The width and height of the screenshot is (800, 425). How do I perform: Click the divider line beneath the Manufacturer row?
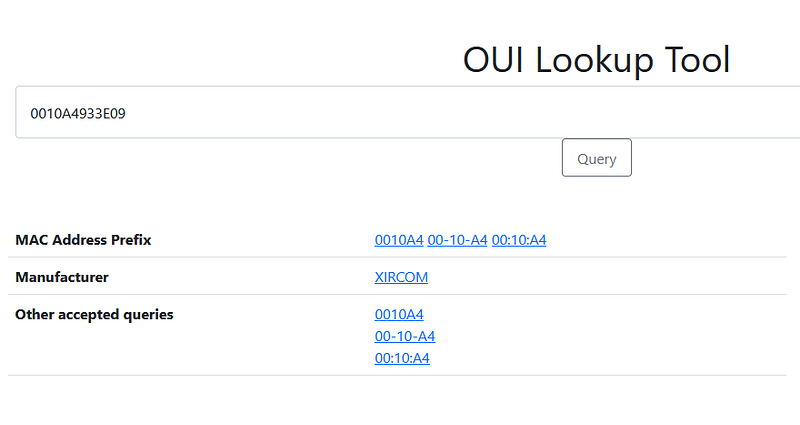[397, 294]
